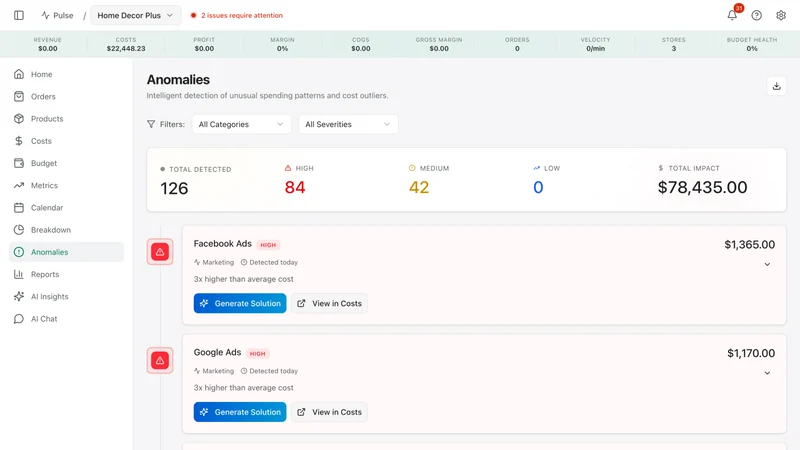The image size is (800, 450).
Task: Click the Budget wallet icon
Action: 19,163
